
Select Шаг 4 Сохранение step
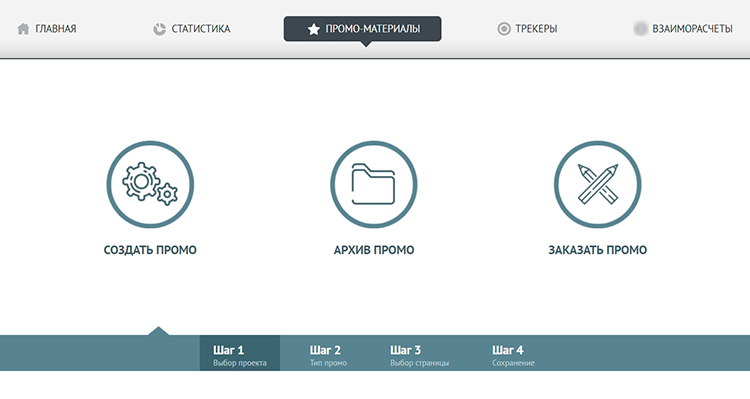513,356
